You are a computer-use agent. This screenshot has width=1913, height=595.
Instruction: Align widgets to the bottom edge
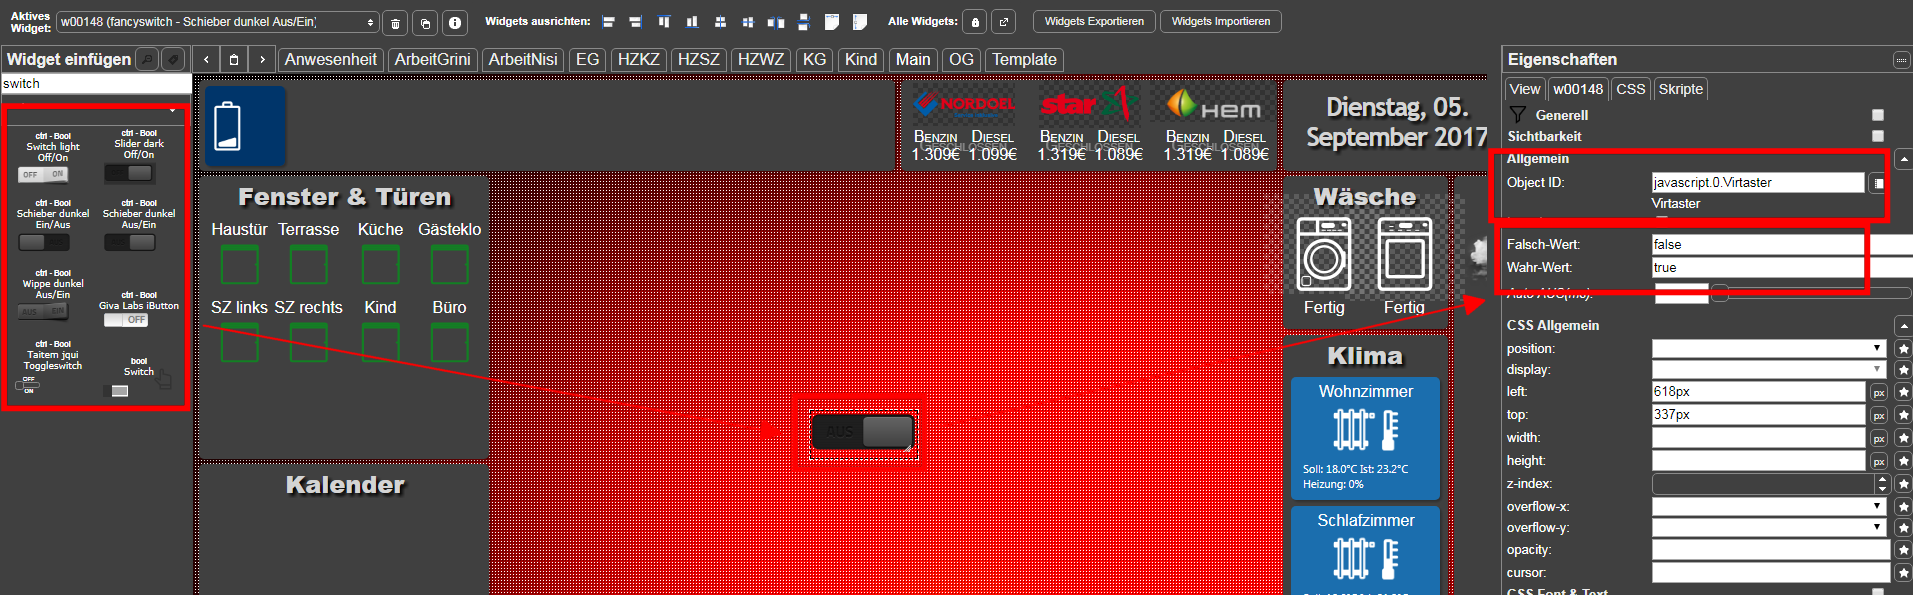pyautogui.click(x=692, y=22)
